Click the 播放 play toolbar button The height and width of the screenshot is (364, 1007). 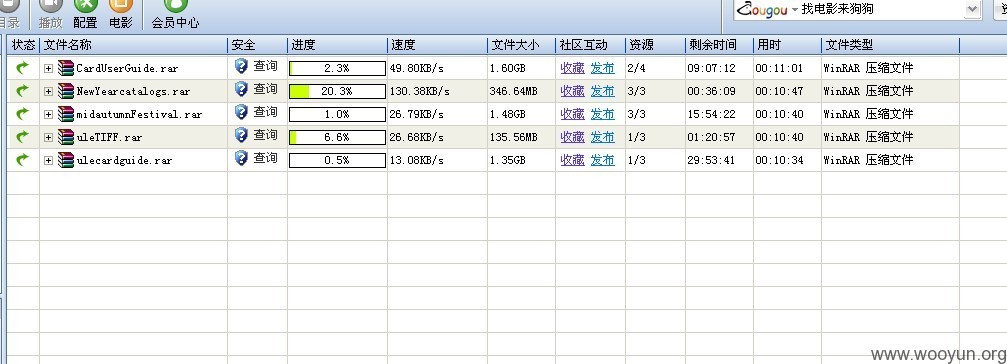point(51,14)
